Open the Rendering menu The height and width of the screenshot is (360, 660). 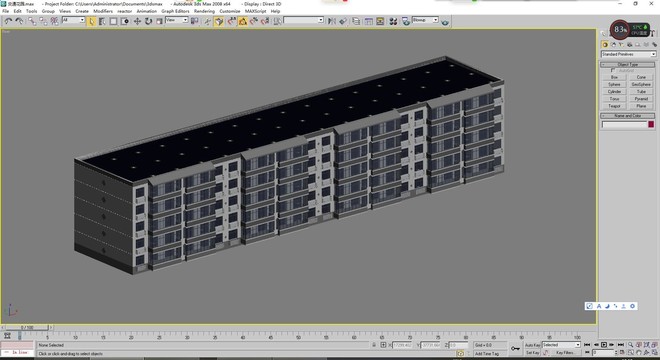204,11
